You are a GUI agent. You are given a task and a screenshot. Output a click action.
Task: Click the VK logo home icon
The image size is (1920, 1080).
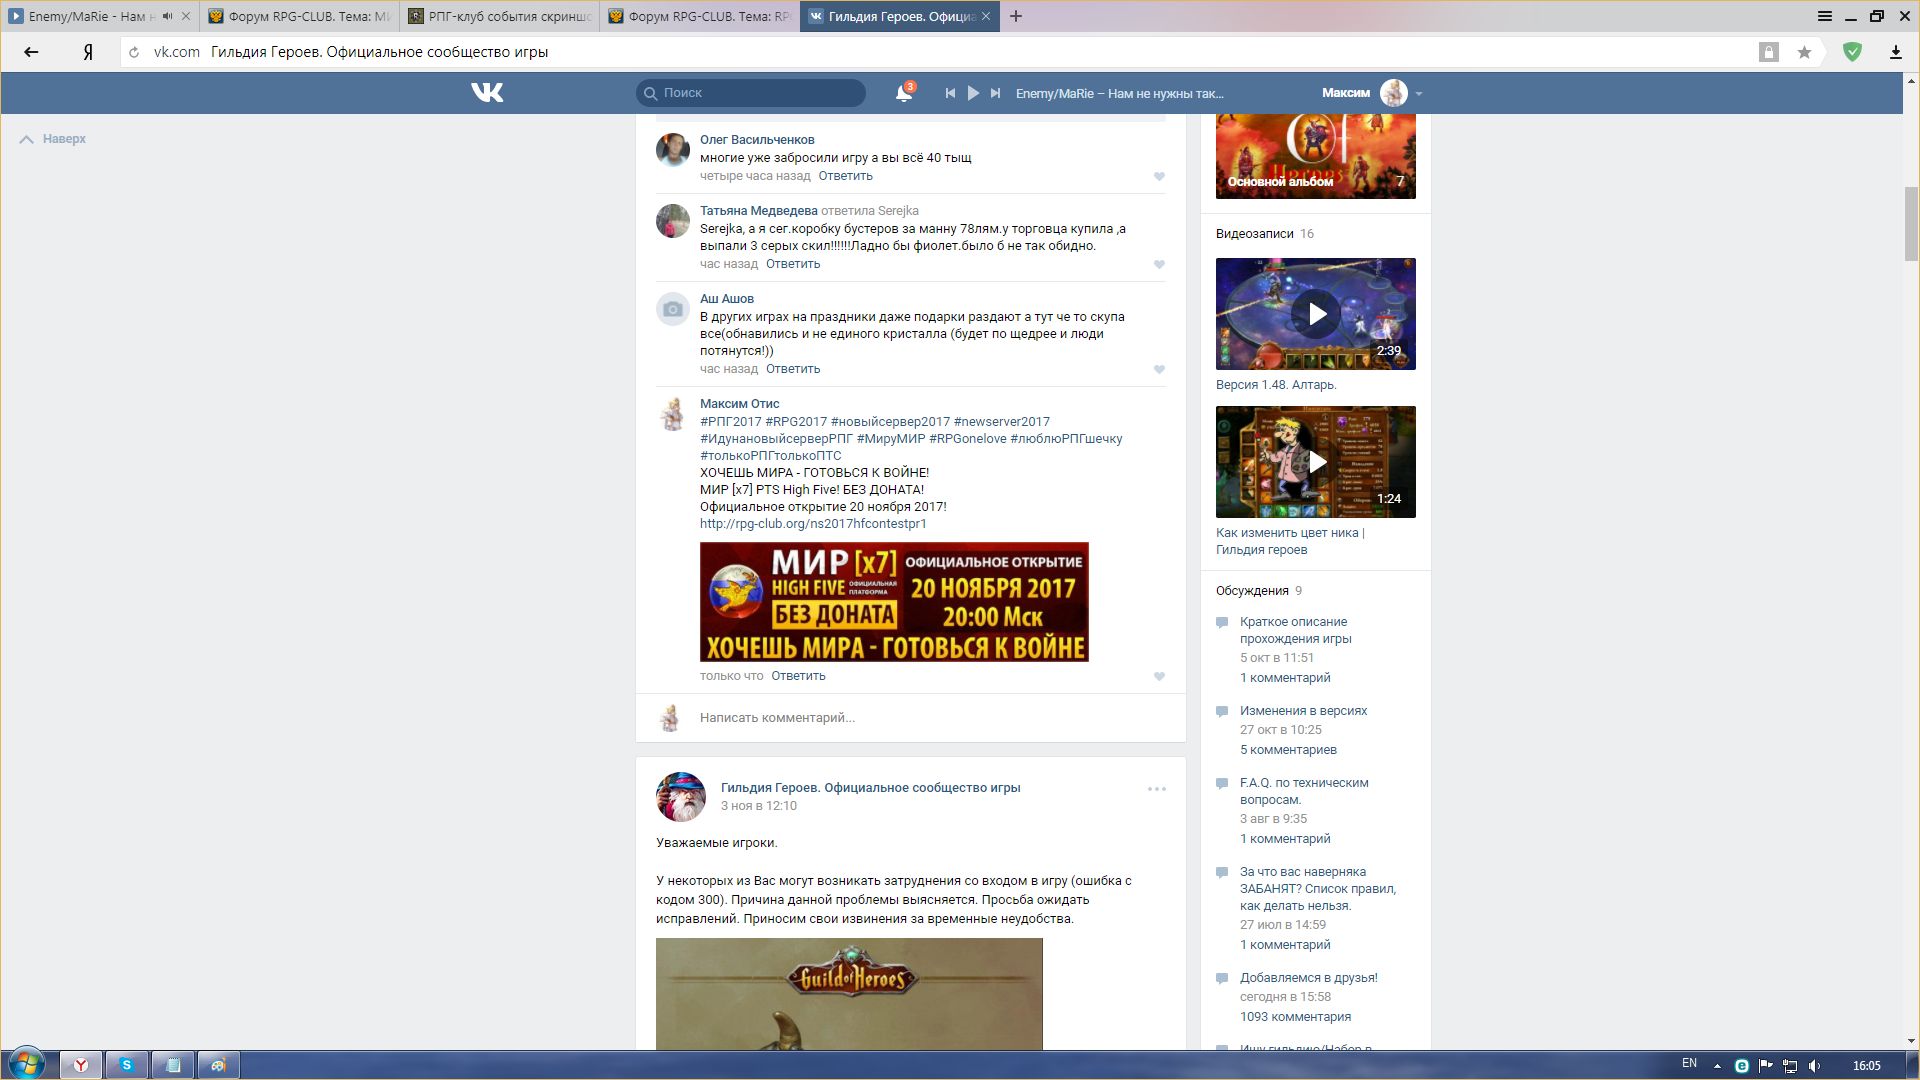[487, 93]
